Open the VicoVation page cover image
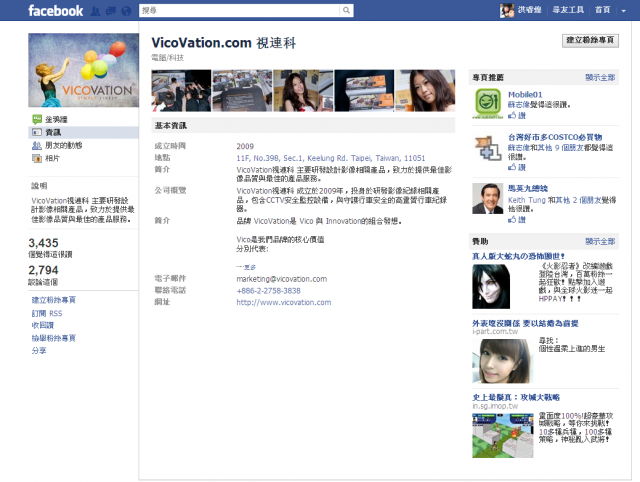640x482 pixels. tap(83, 70)
